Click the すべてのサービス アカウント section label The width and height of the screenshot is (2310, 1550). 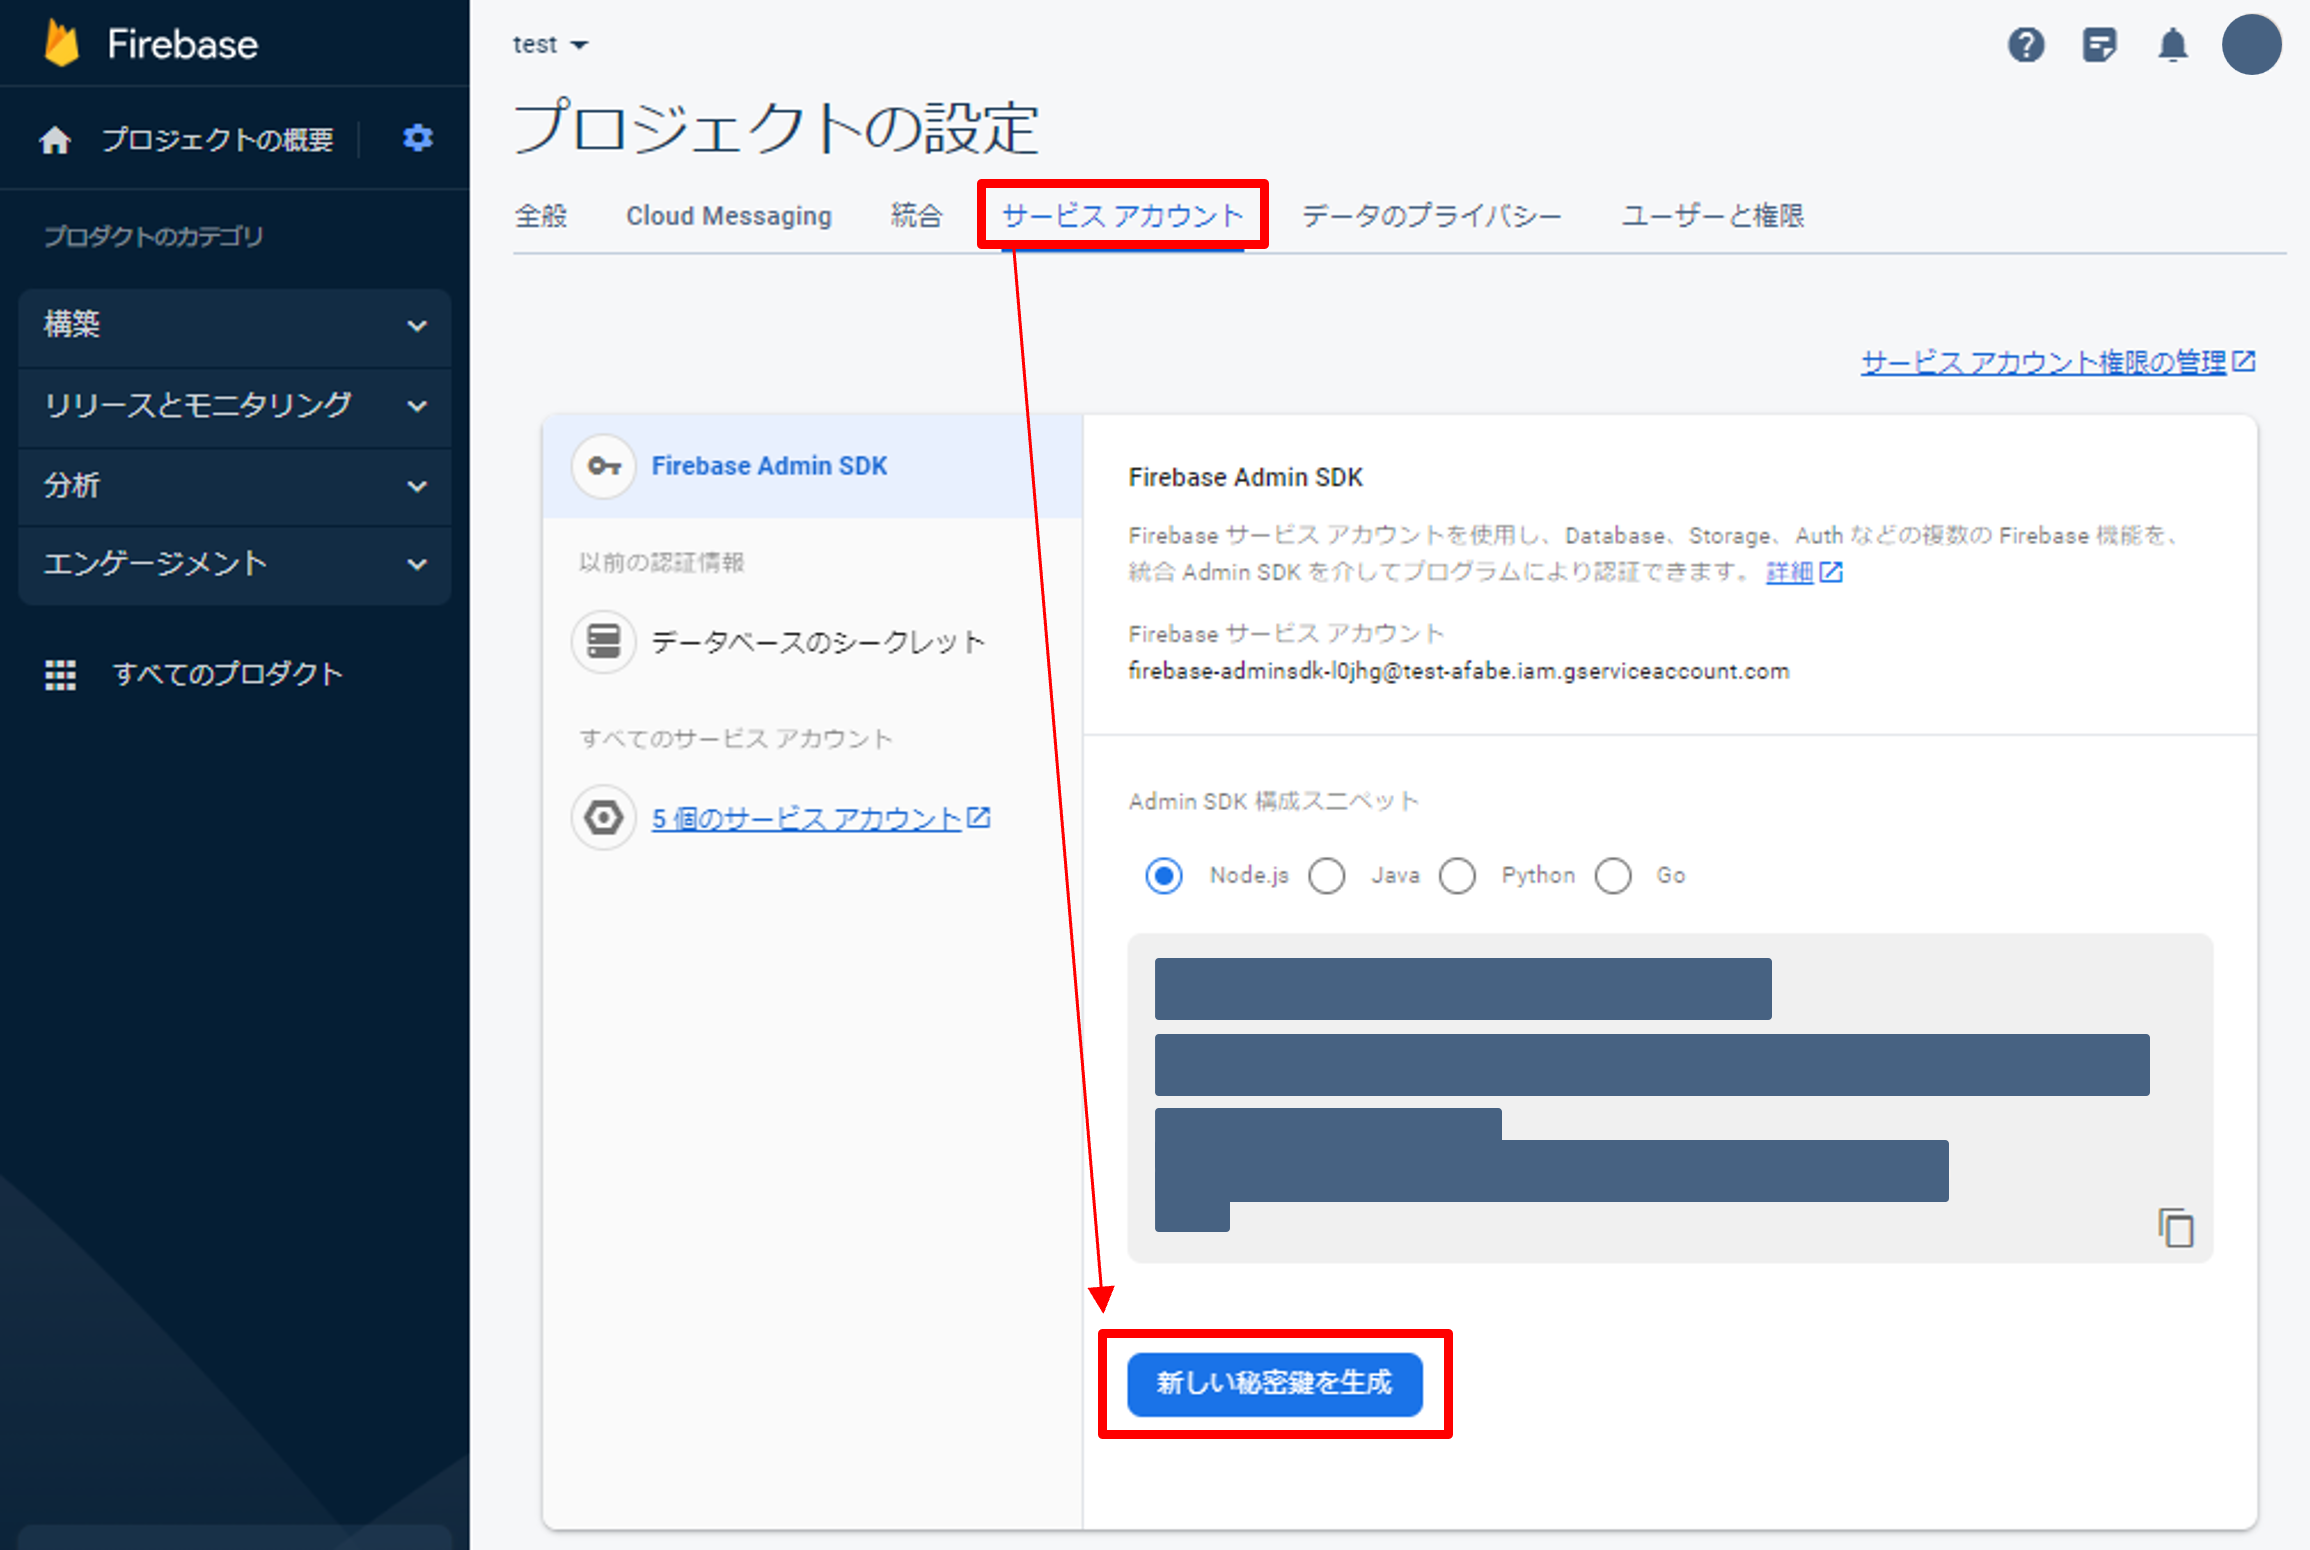pos(735,739)
